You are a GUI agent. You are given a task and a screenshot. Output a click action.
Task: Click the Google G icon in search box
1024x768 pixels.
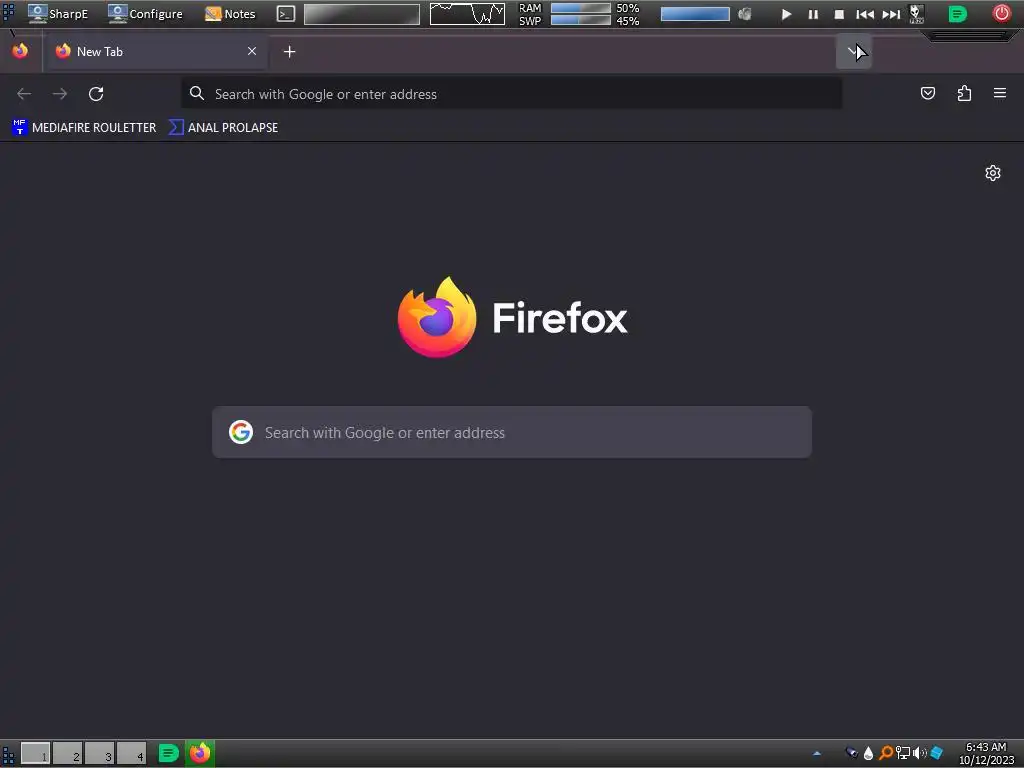point(241,432)
